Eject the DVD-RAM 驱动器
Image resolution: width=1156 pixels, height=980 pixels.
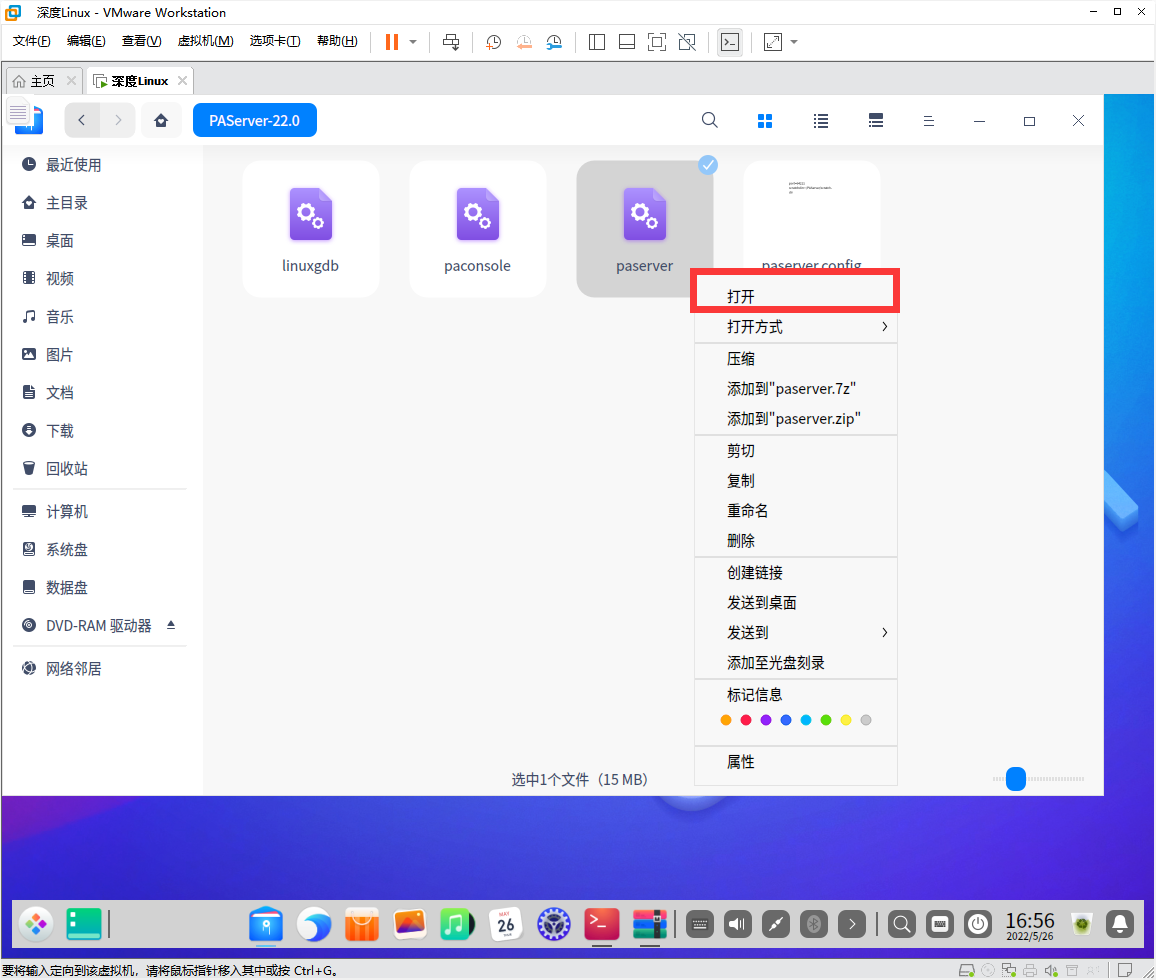pyautogui.click(x=171, y=625)
